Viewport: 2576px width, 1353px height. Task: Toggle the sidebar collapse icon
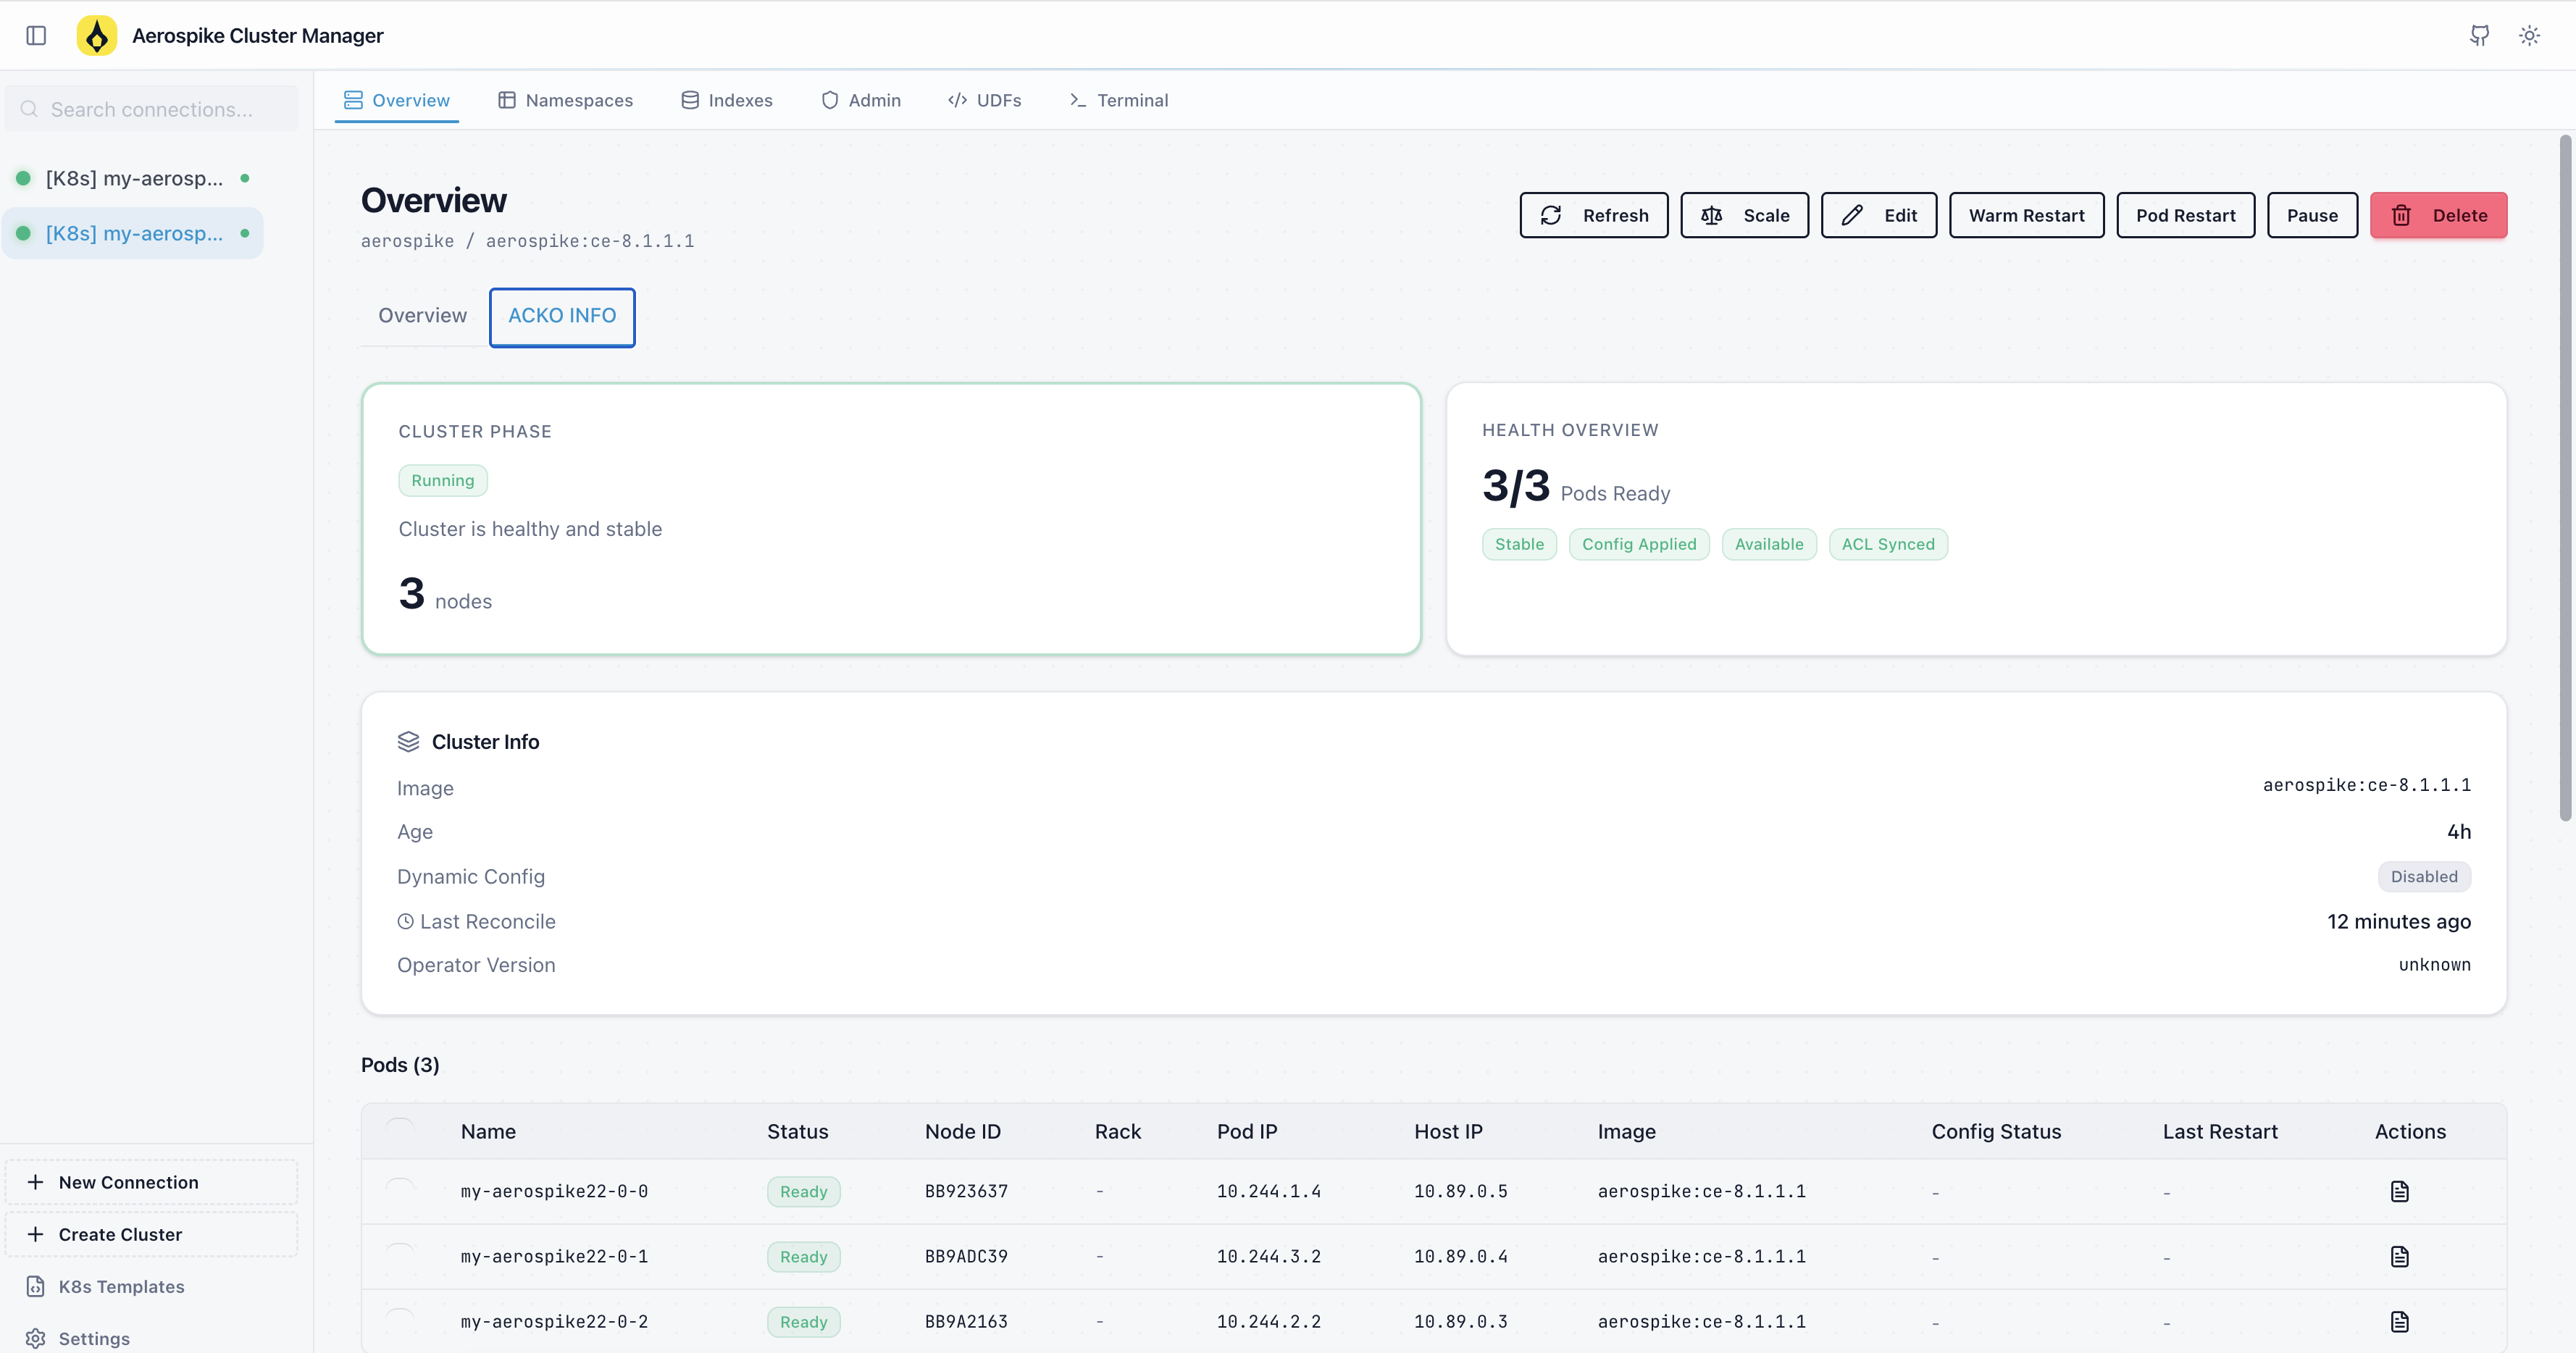[36, 36]
